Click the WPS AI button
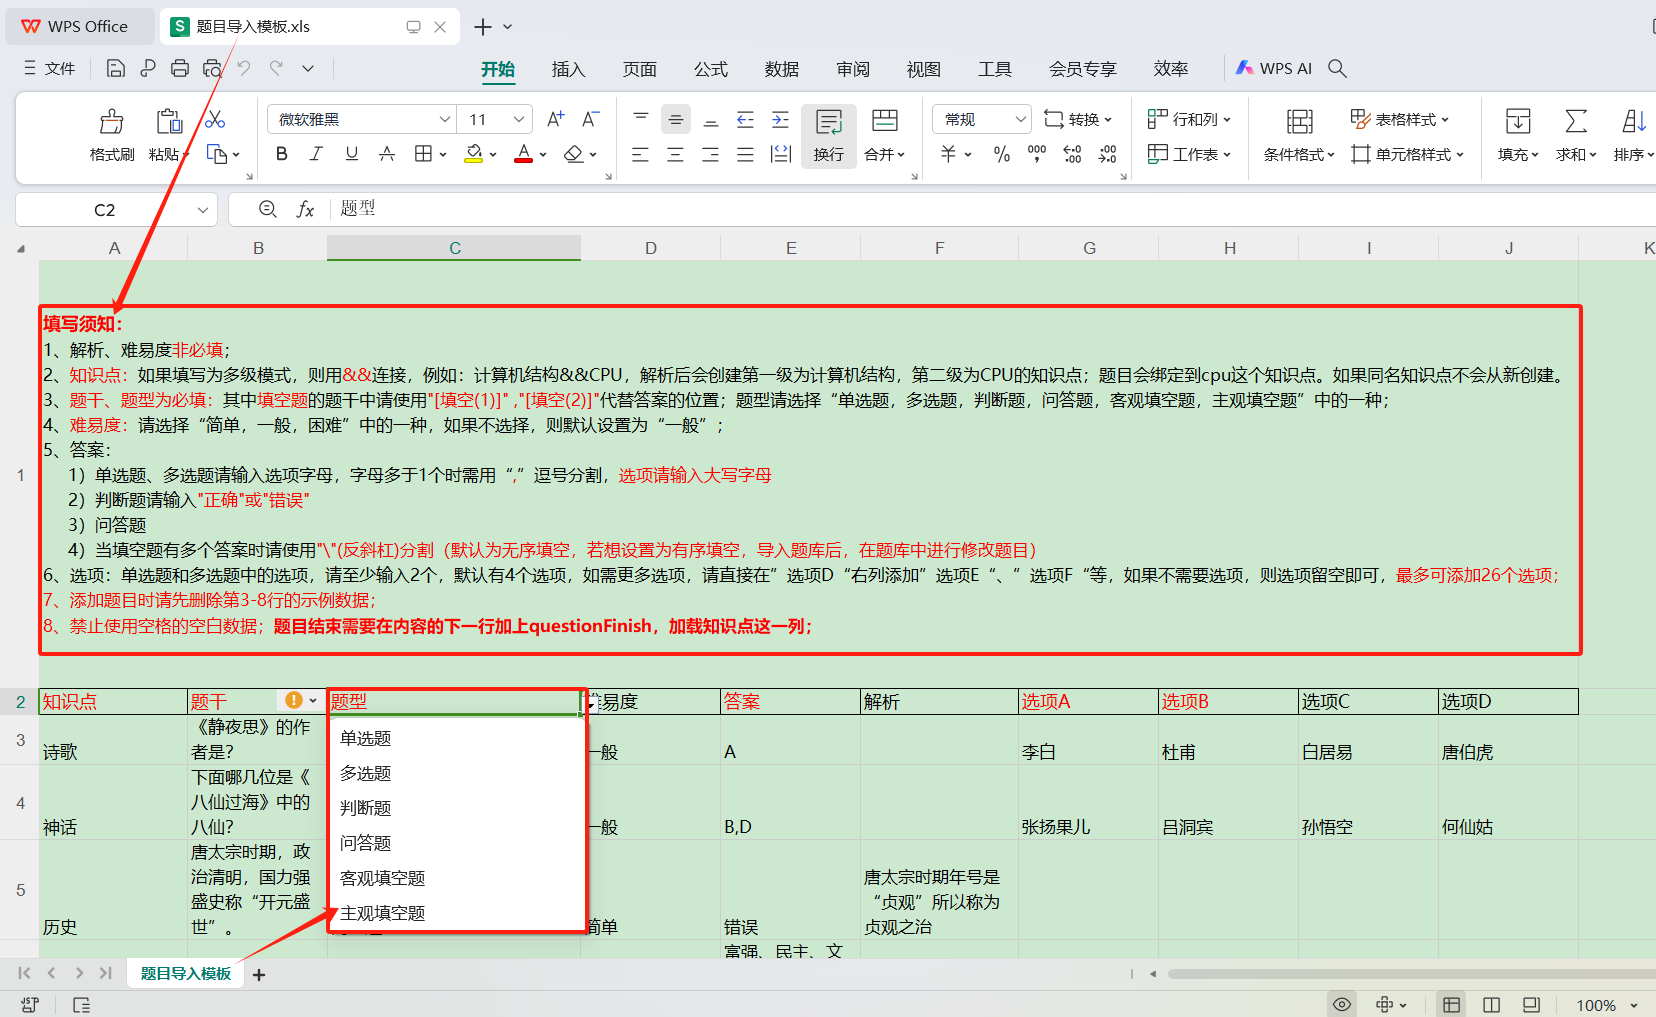The image size is (1656, 1017). (1273, 68)
